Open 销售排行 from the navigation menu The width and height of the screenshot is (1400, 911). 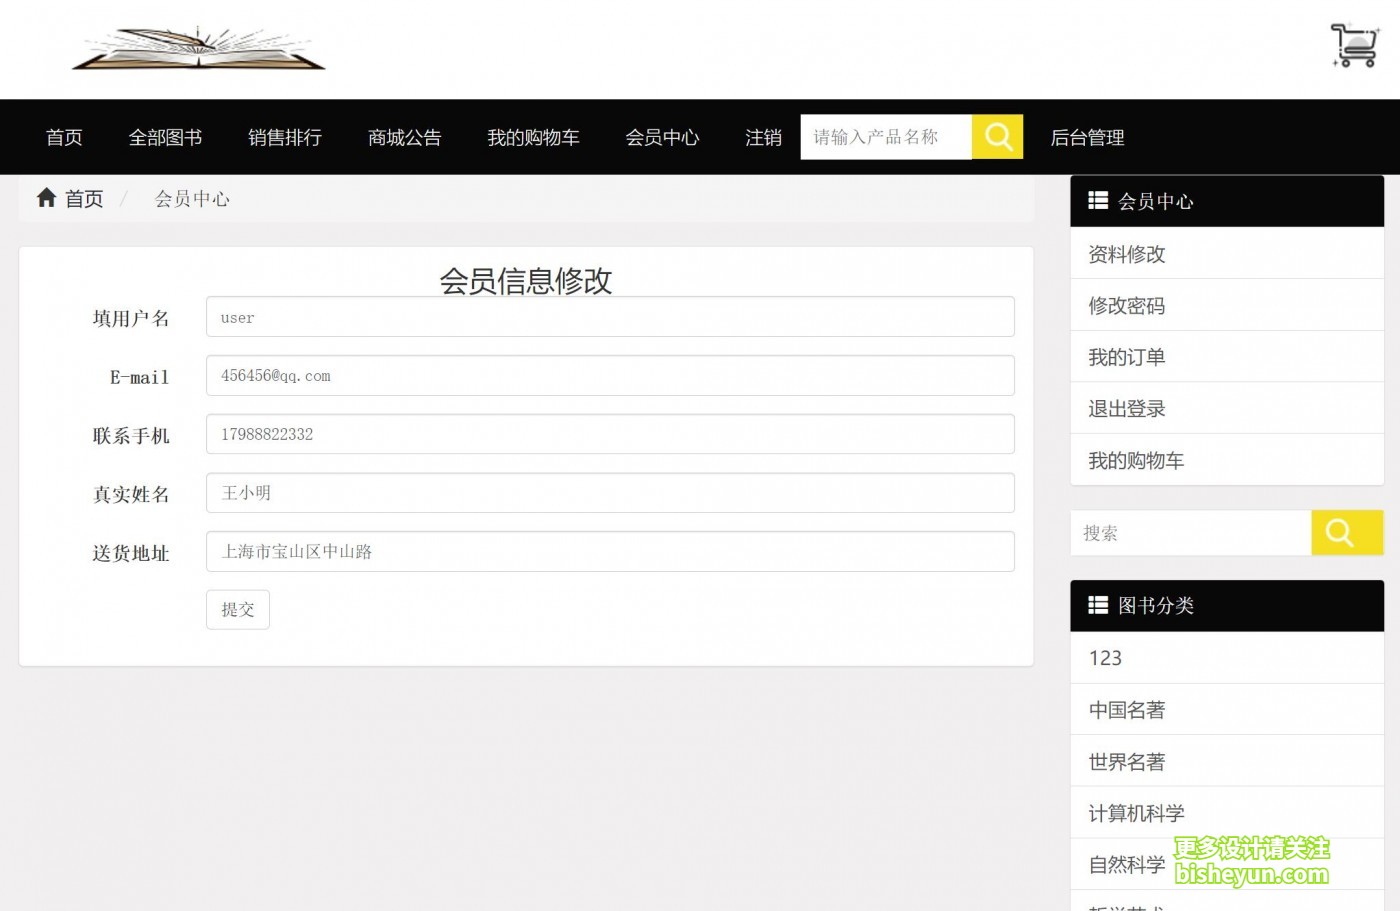[x=284, y=137]
